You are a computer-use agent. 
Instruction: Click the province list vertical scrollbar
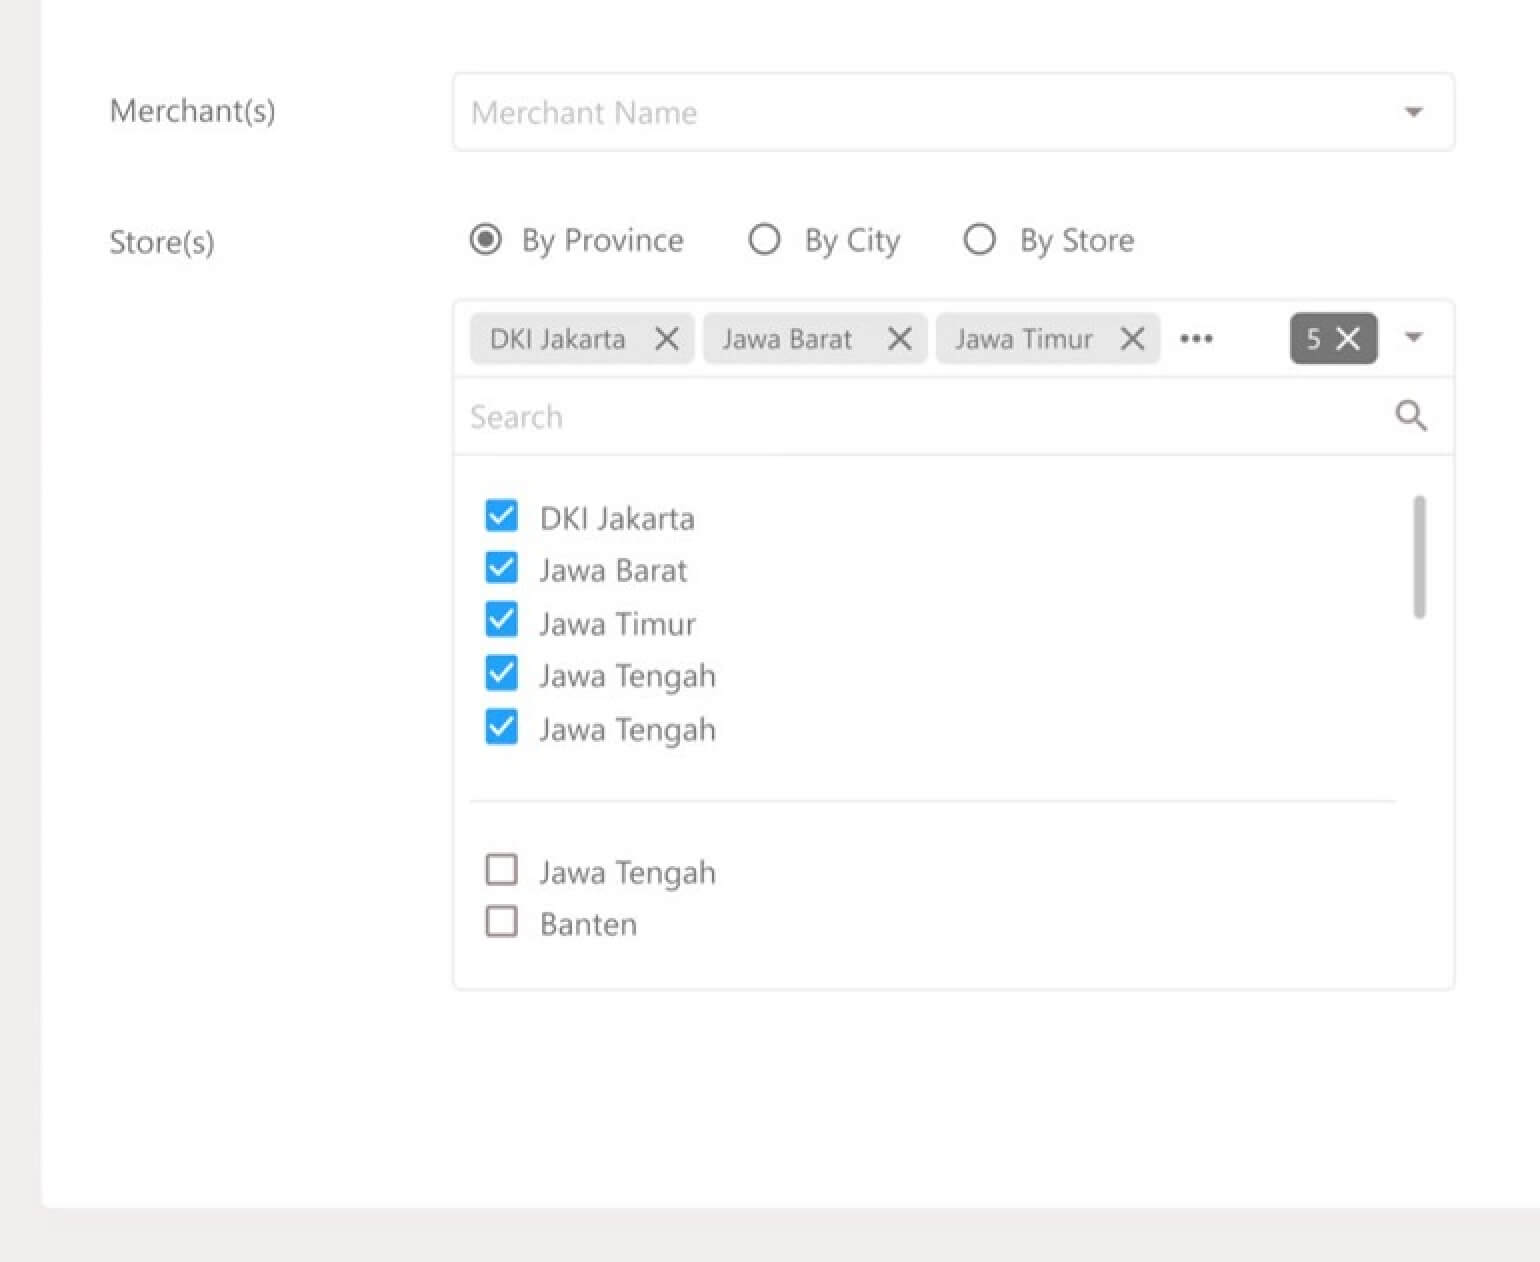click(x=1419, y=557)
